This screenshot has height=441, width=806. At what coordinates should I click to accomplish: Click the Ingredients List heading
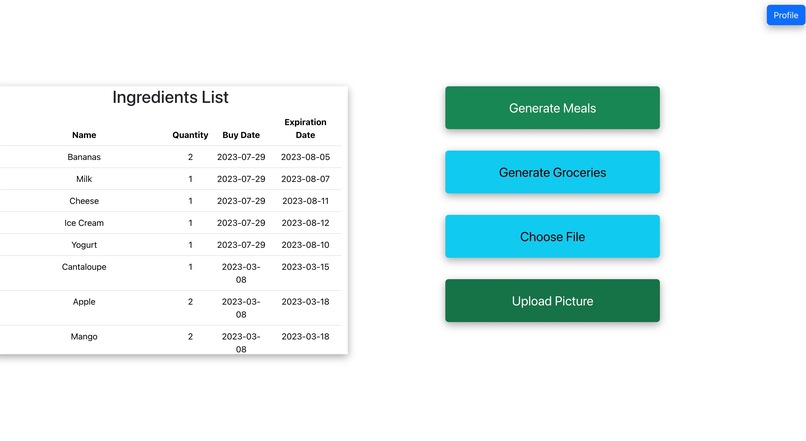(x=170, y=97)
